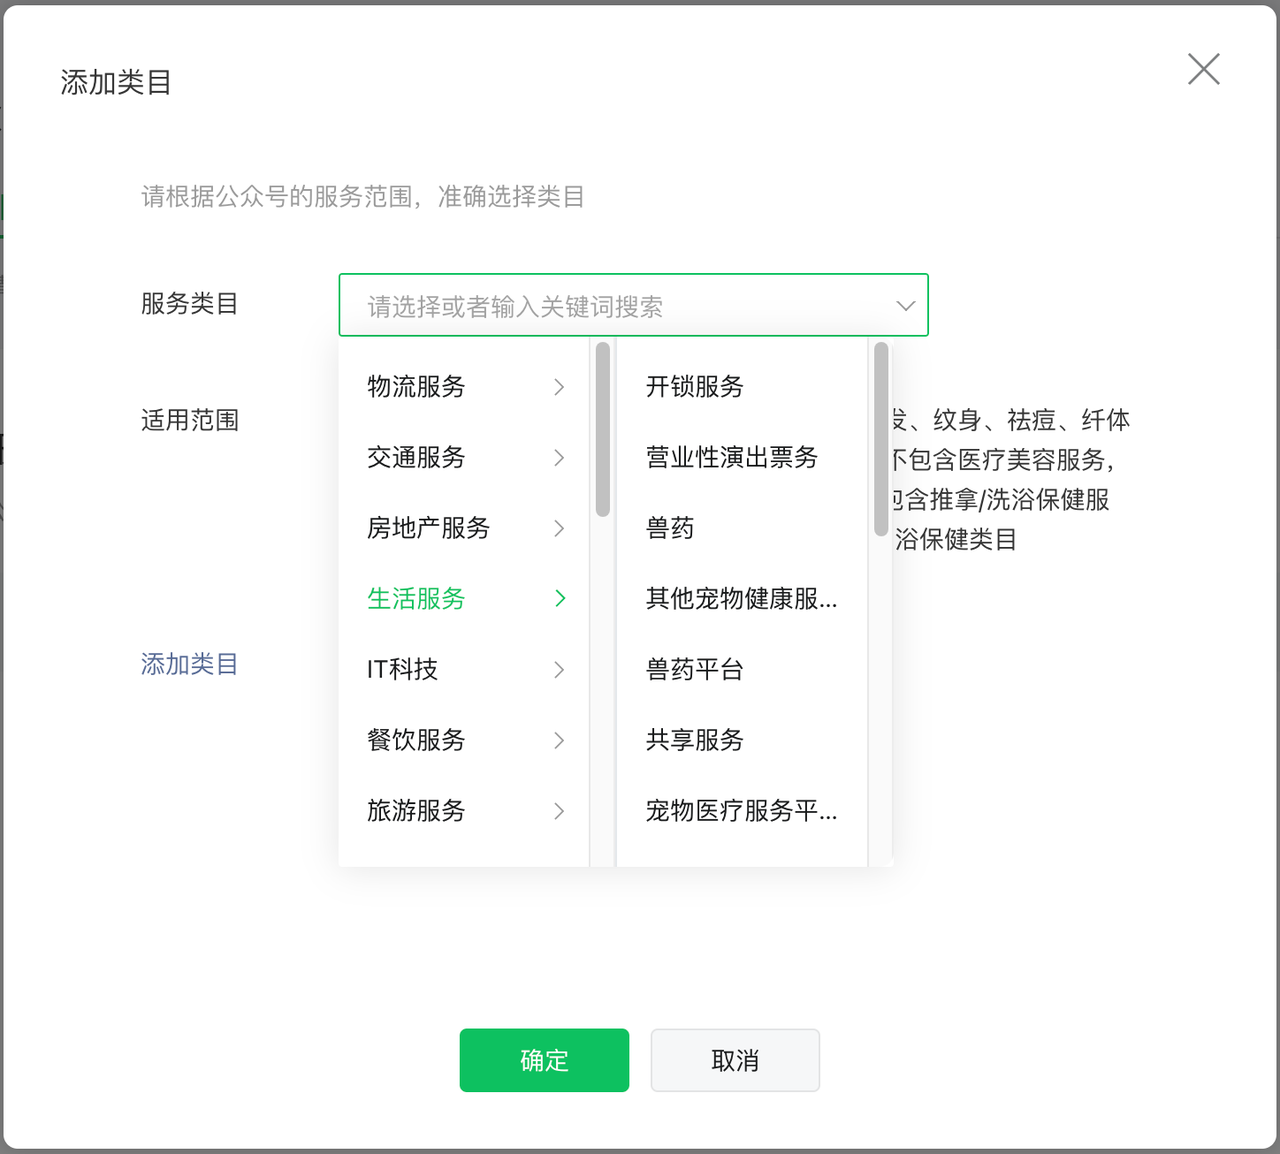This screenshot has height=1154, width=1280.
Task: Cancel with the 取消 button
Action: tap(735, 1060)
